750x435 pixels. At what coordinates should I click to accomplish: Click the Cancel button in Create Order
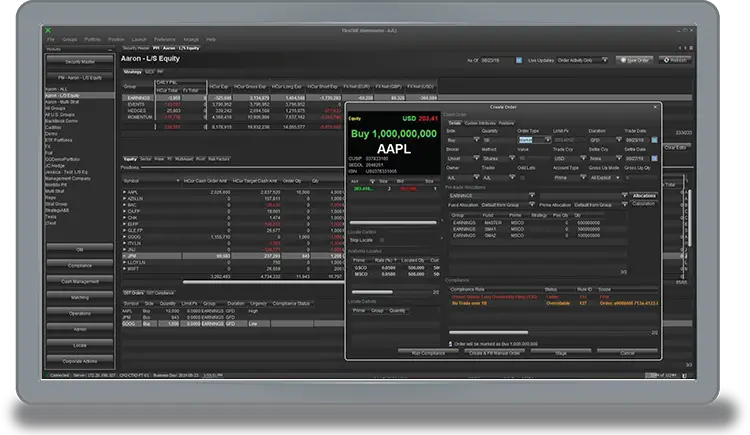click(627, 353)
